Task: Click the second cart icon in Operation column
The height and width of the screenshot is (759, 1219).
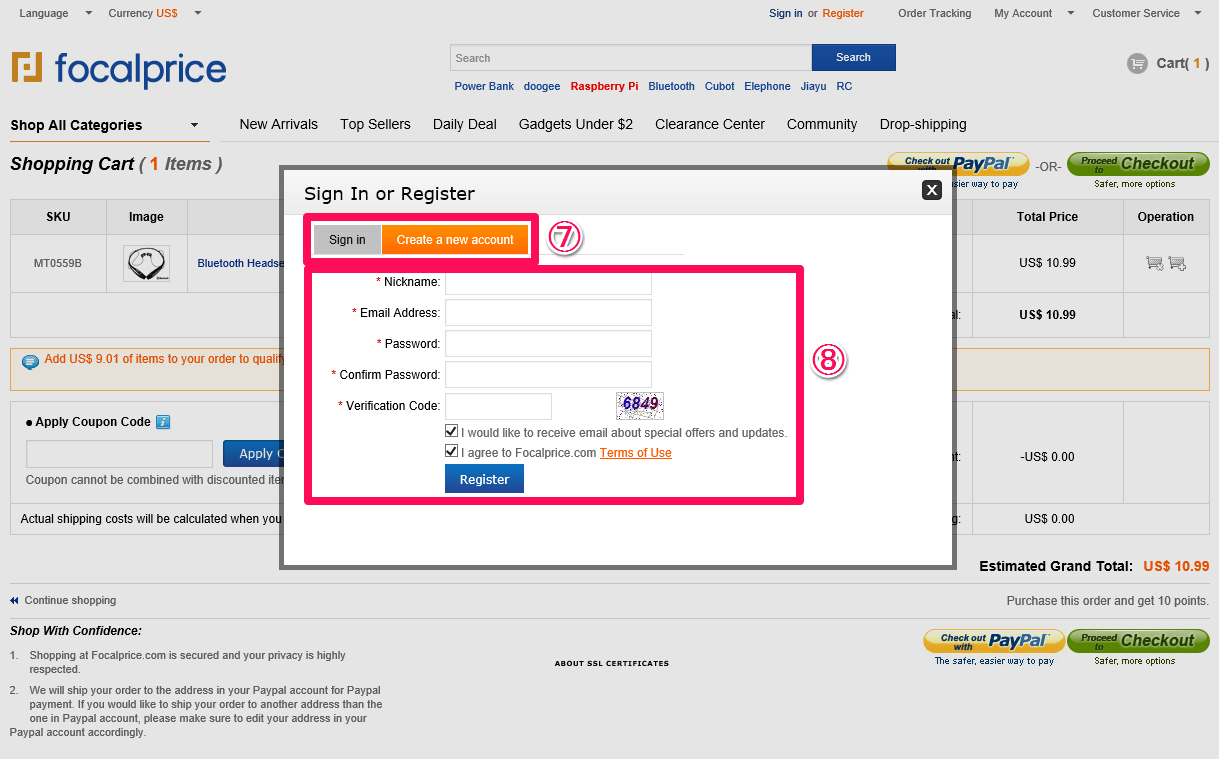Action: (x=1177, y=263)
